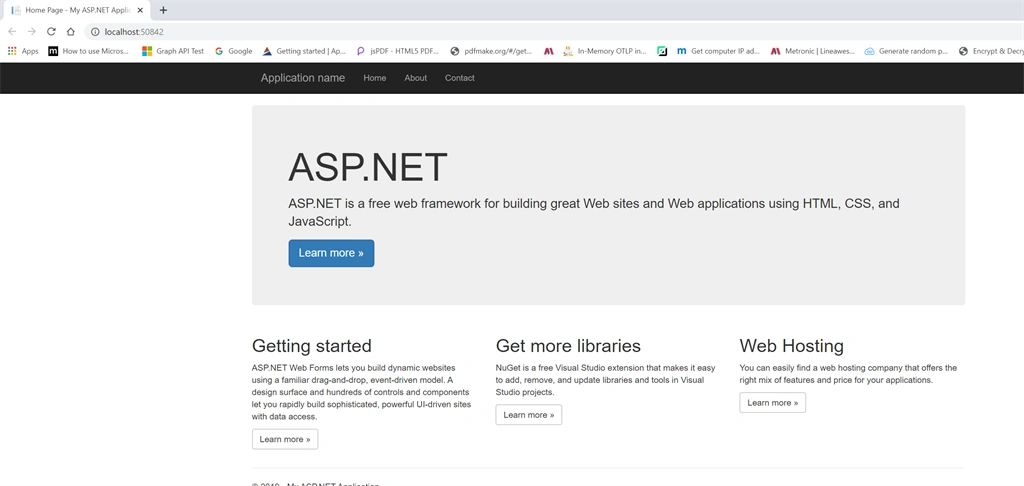This screenshot has height=486, width=1024.
Task: Go to the browser home page icon
Action: point(71,31)
